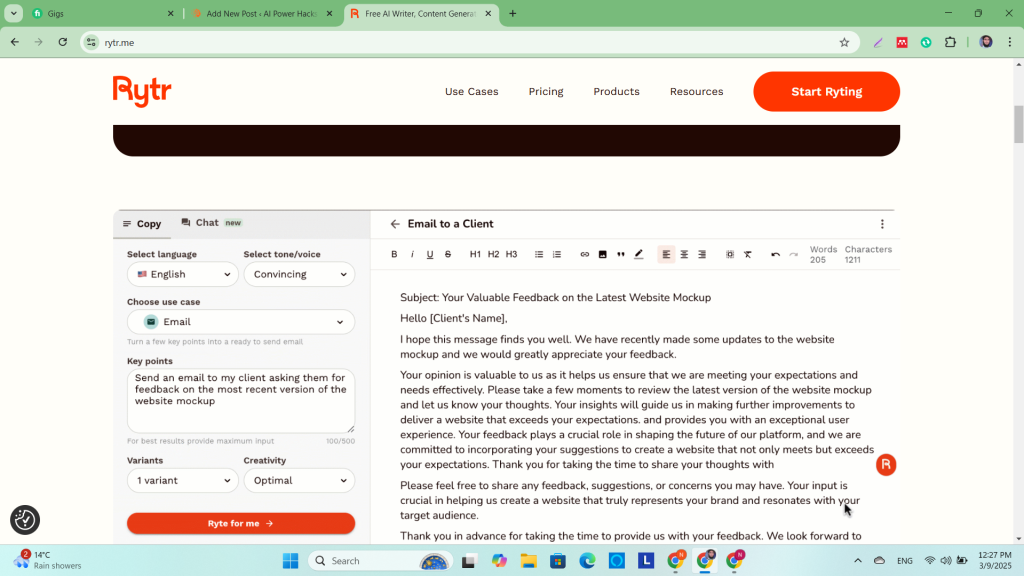The image size is (1024, 576).
Task: Open the Pricing menu item
Action: (546, 91)
